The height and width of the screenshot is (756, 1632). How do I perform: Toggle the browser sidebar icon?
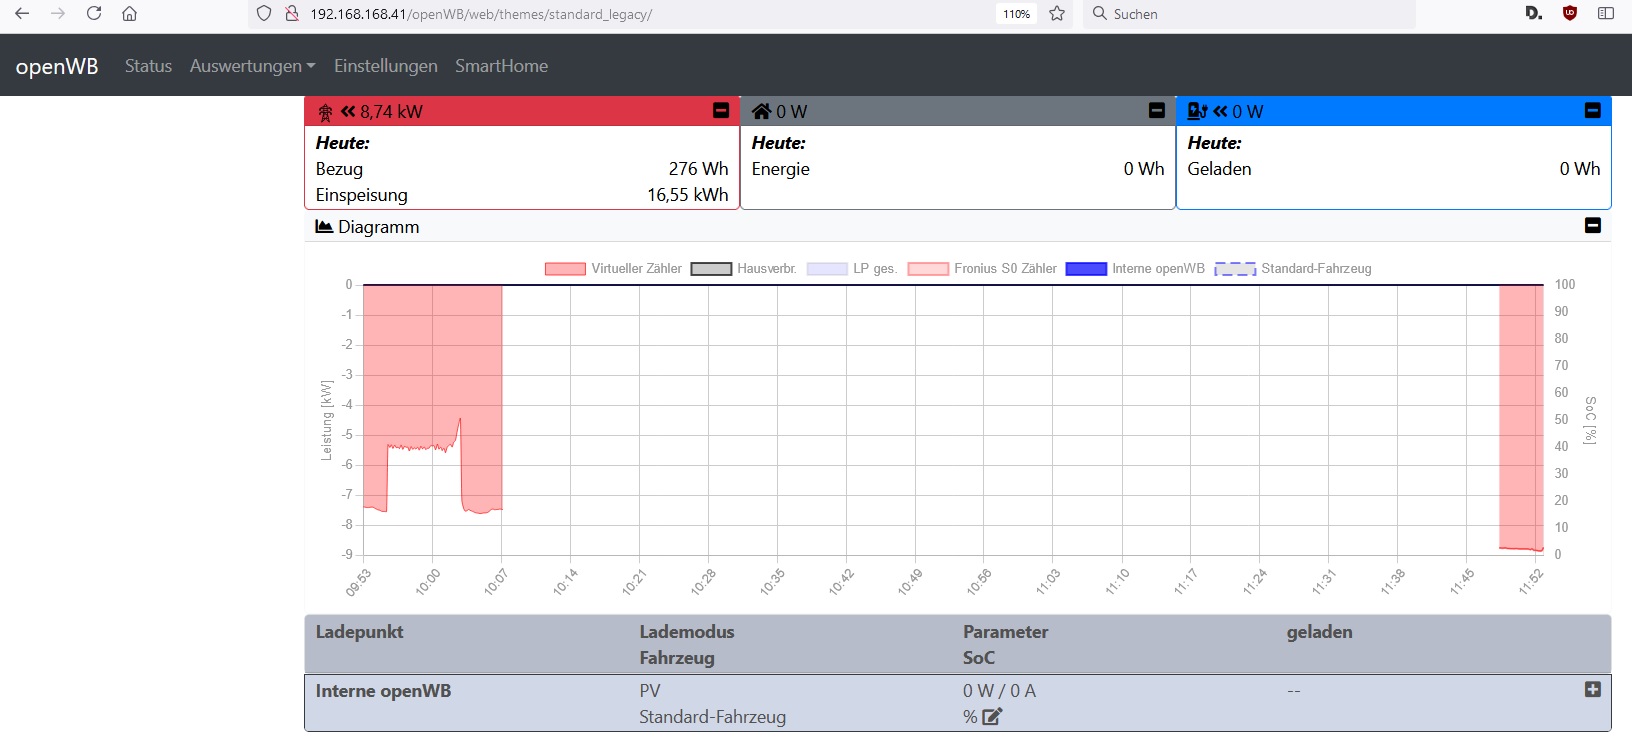point(1606,14)
